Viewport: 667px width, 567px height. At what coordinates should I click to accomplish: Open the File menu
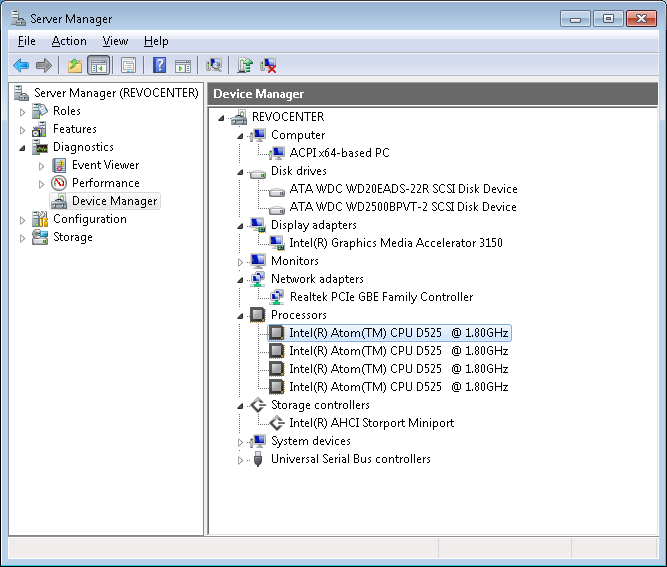(x=26, y=41)
